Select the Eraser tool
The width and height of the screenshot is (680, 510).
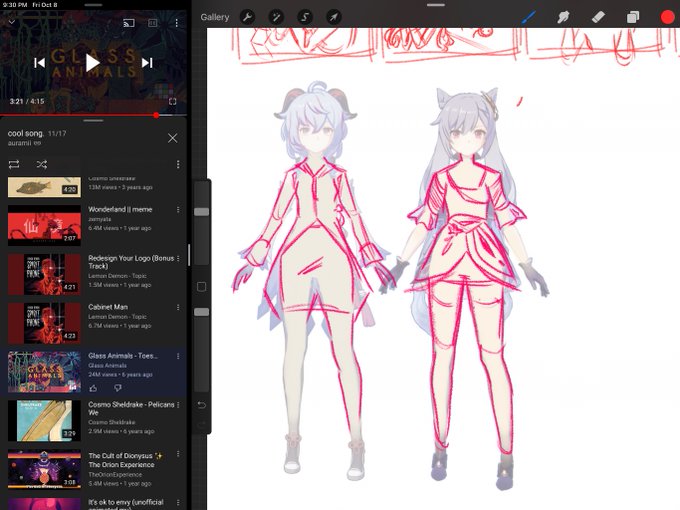coord(598,17)
